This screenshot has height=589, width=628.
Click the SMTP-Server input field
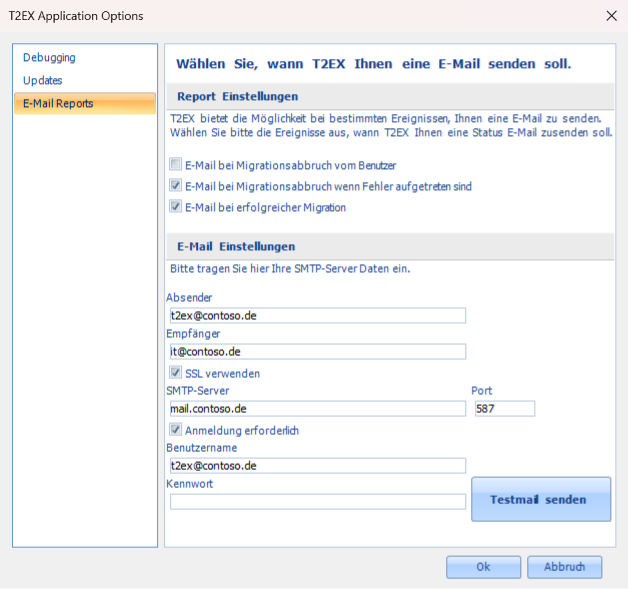pos(318,408)
